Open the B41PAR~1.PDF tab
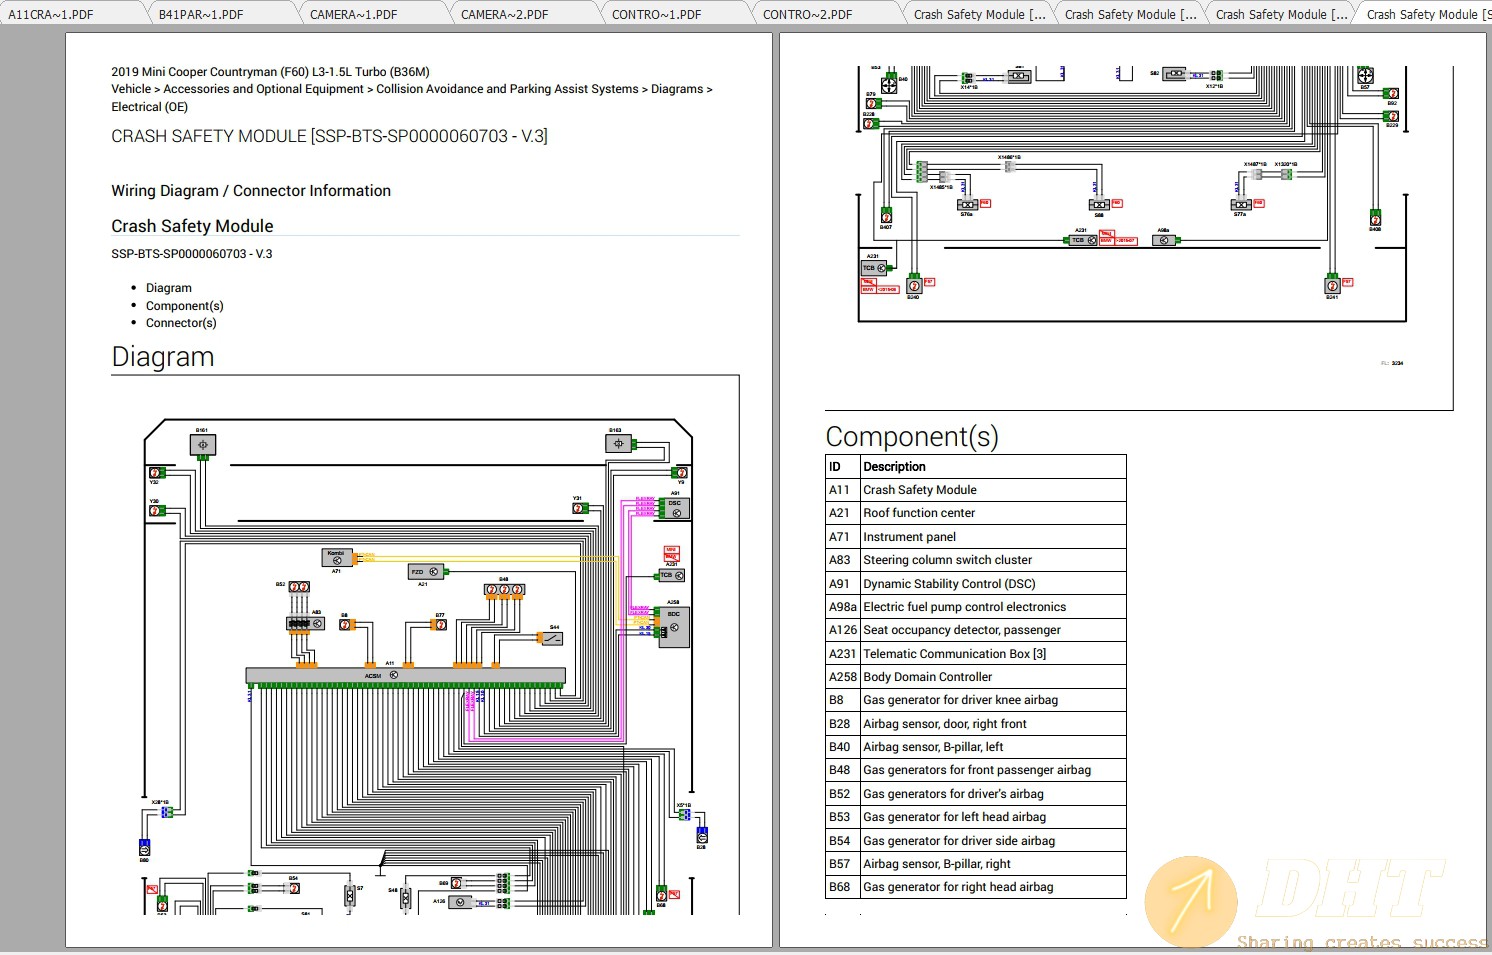This screenshot has width=1492, height=955. (x=201, y=14)
